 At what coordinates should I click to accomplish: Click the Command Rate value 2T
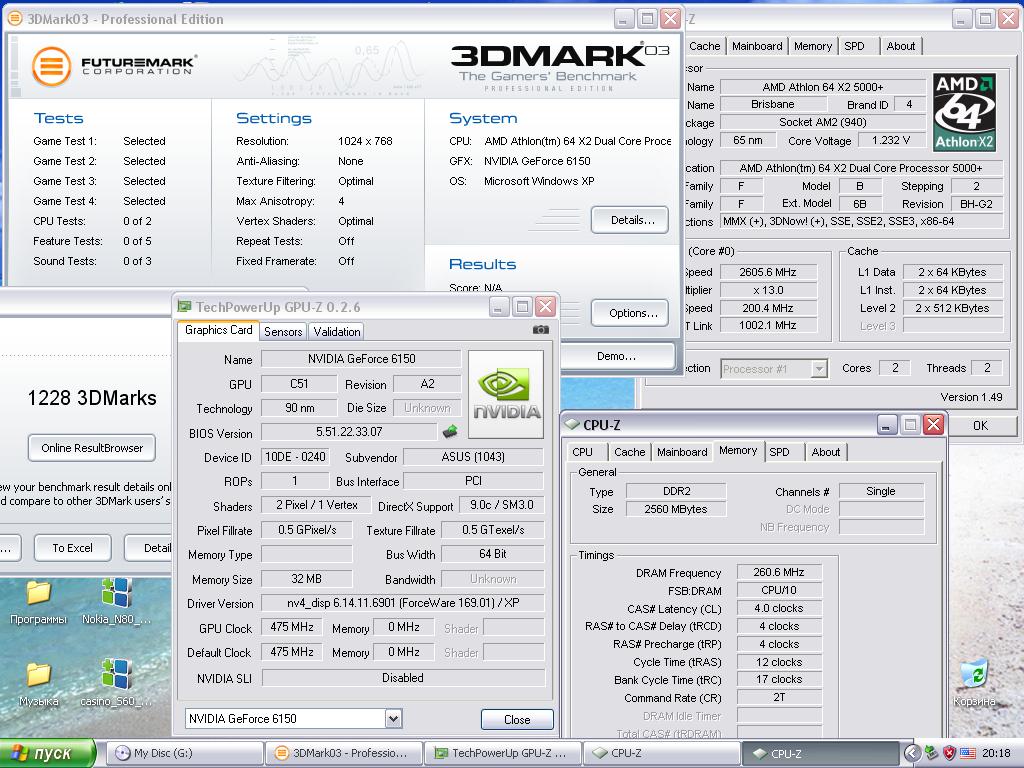(x=779, y=697)
